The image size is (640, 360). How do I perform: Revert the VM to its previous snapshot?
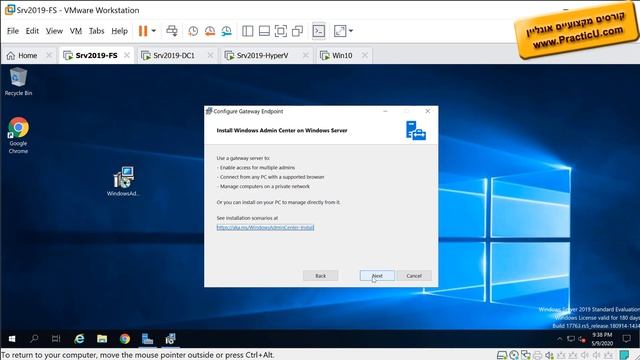(x=210, y=31)
